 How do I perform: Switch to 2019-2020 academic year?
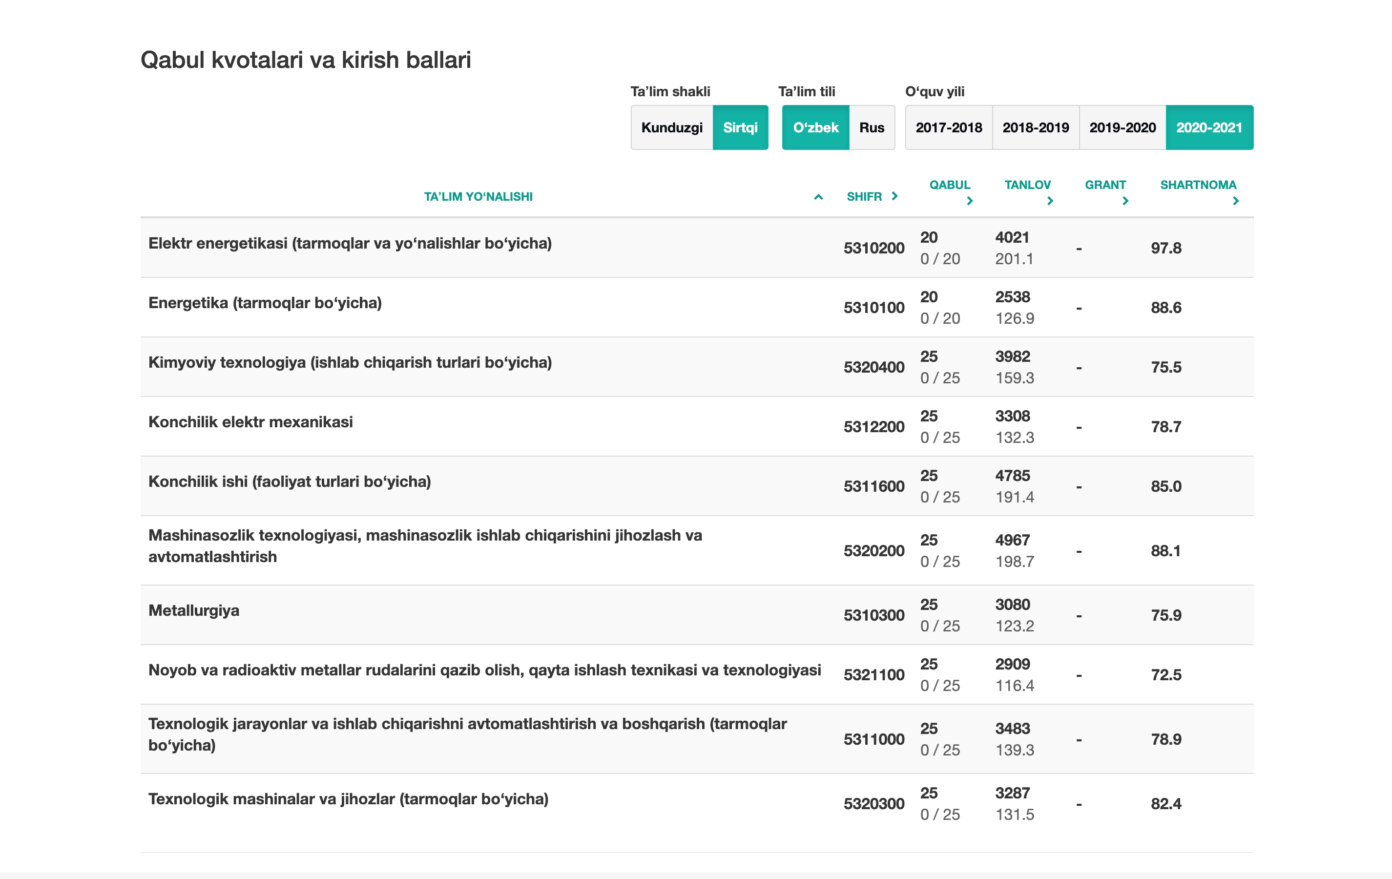click(1123, 127)
